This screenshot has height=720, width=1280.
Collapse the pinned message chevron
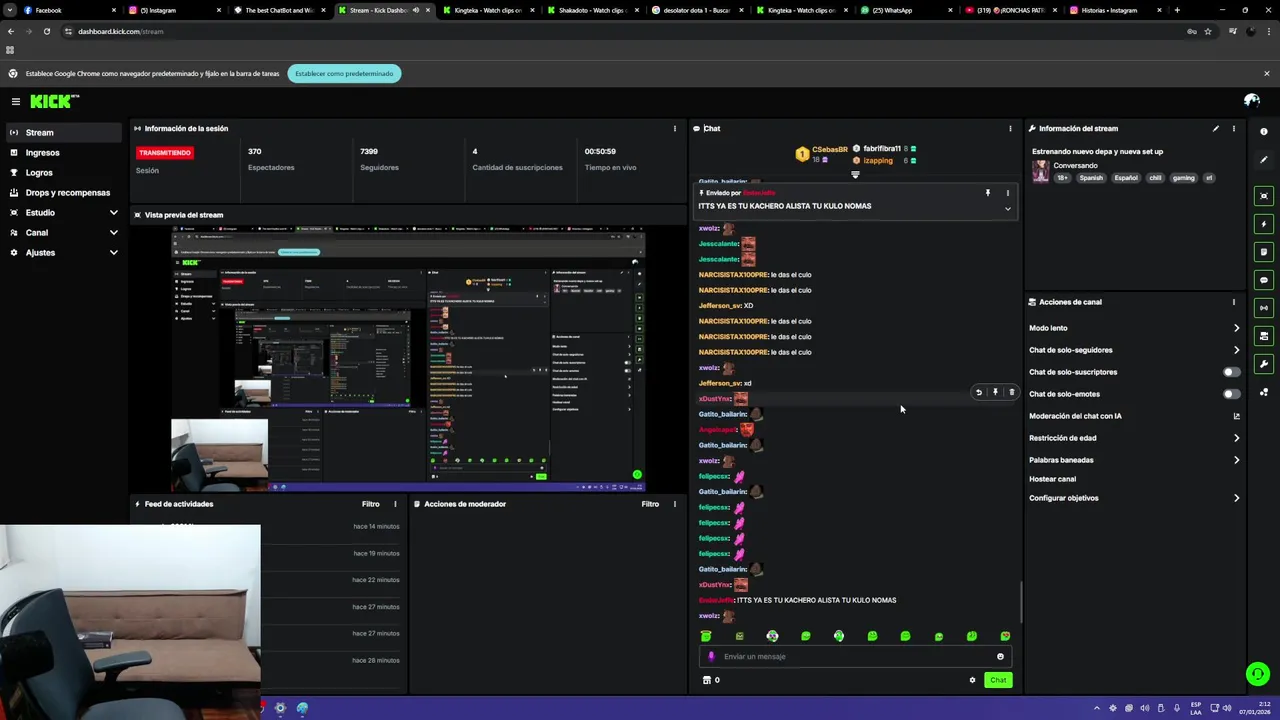click(1008, 209)
